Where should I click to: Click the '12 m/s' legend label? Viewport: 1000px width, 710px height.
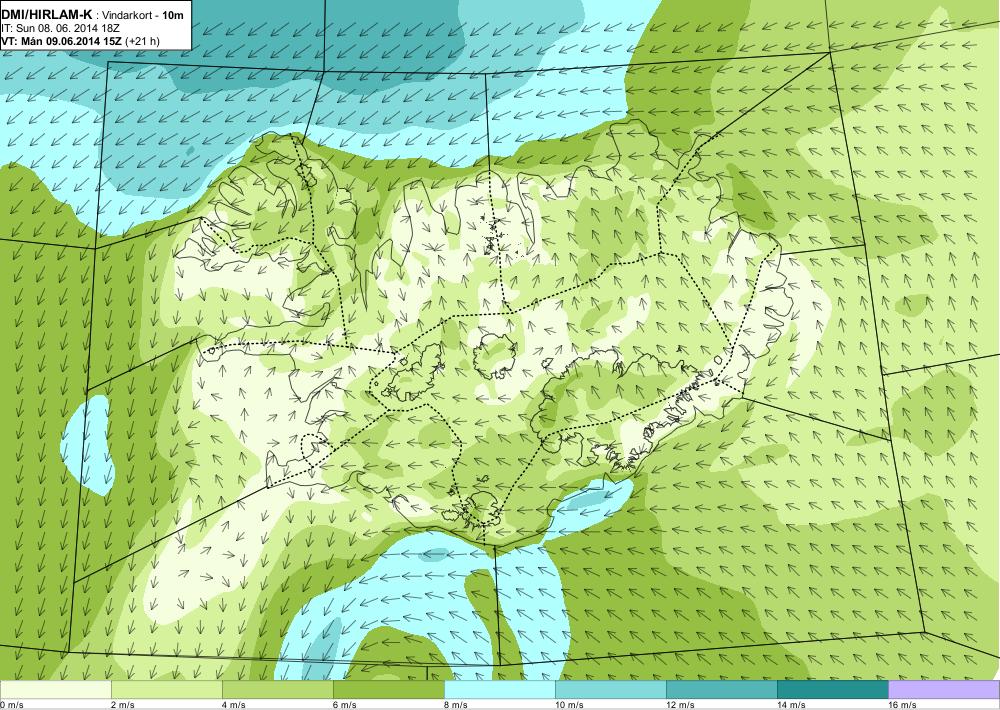pos(680,704)
